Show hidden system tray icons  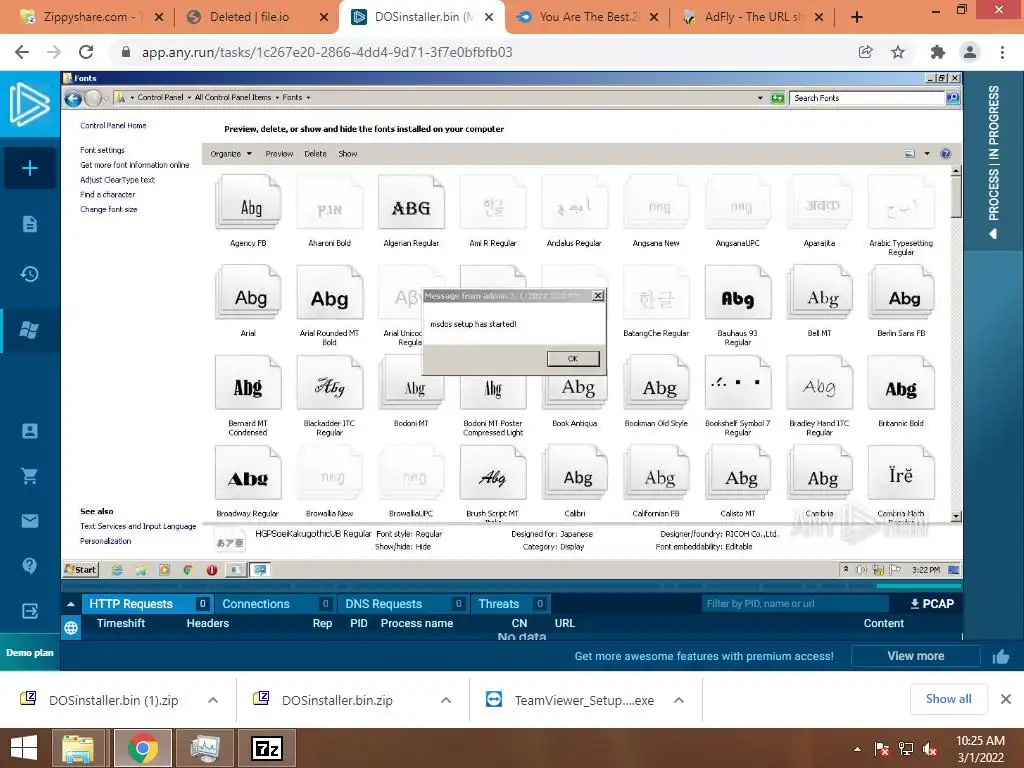click(x=857, y=749)
